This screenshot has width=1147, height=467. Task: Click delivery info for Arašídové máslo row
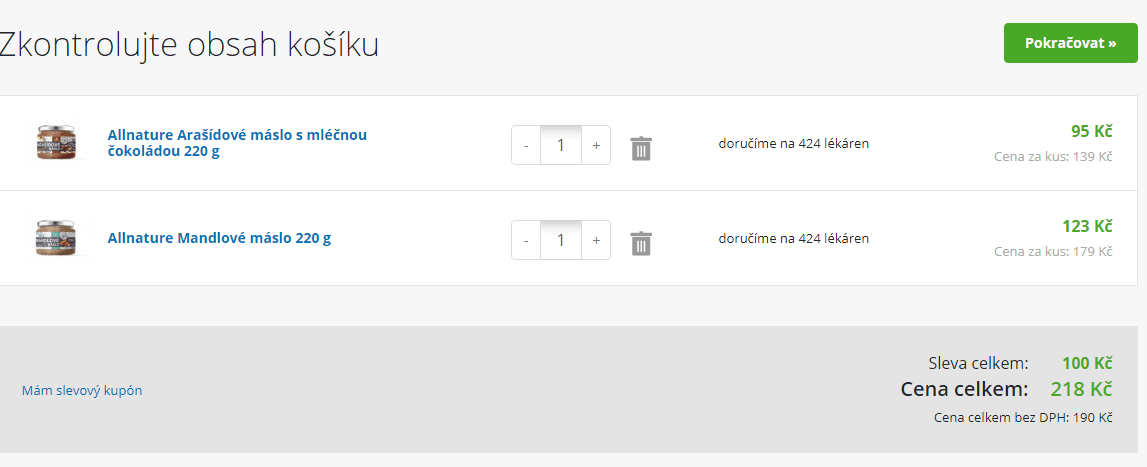pos(794,143)
